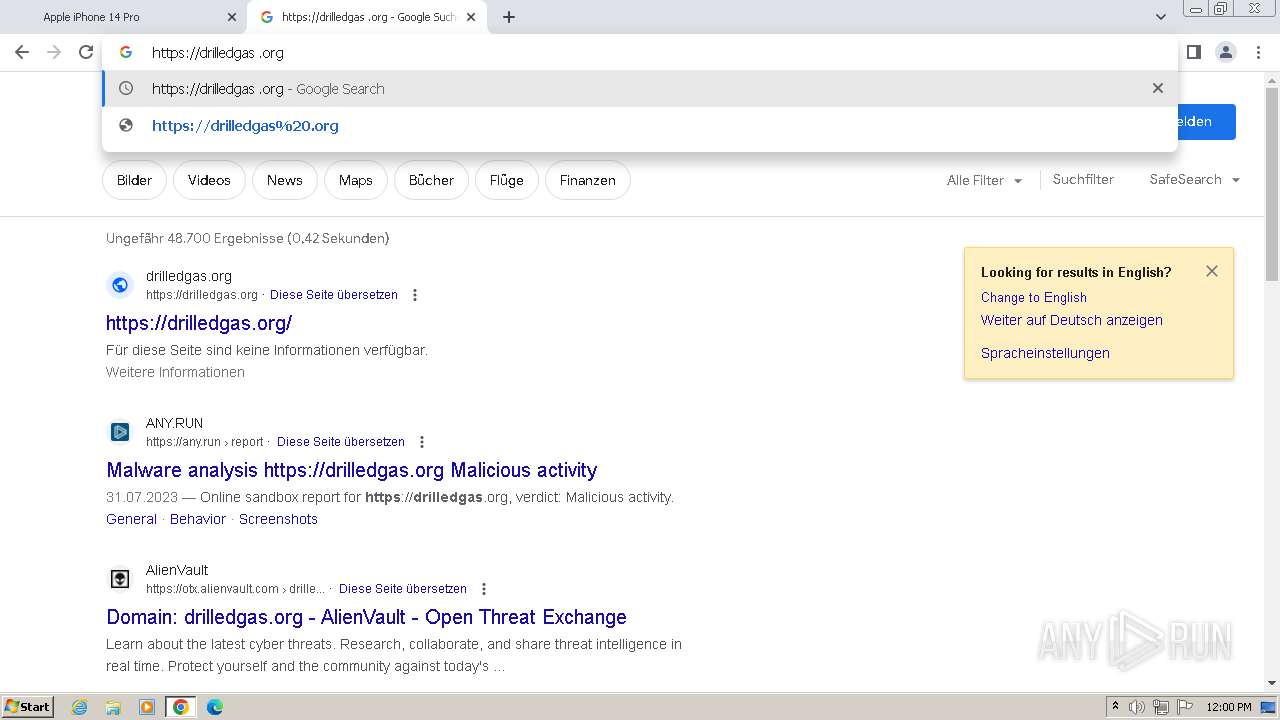The height and width of the screenshot is (720, 1280).
Task: Click the ANY.RUN site favicon
Action: tap(120, 432)
